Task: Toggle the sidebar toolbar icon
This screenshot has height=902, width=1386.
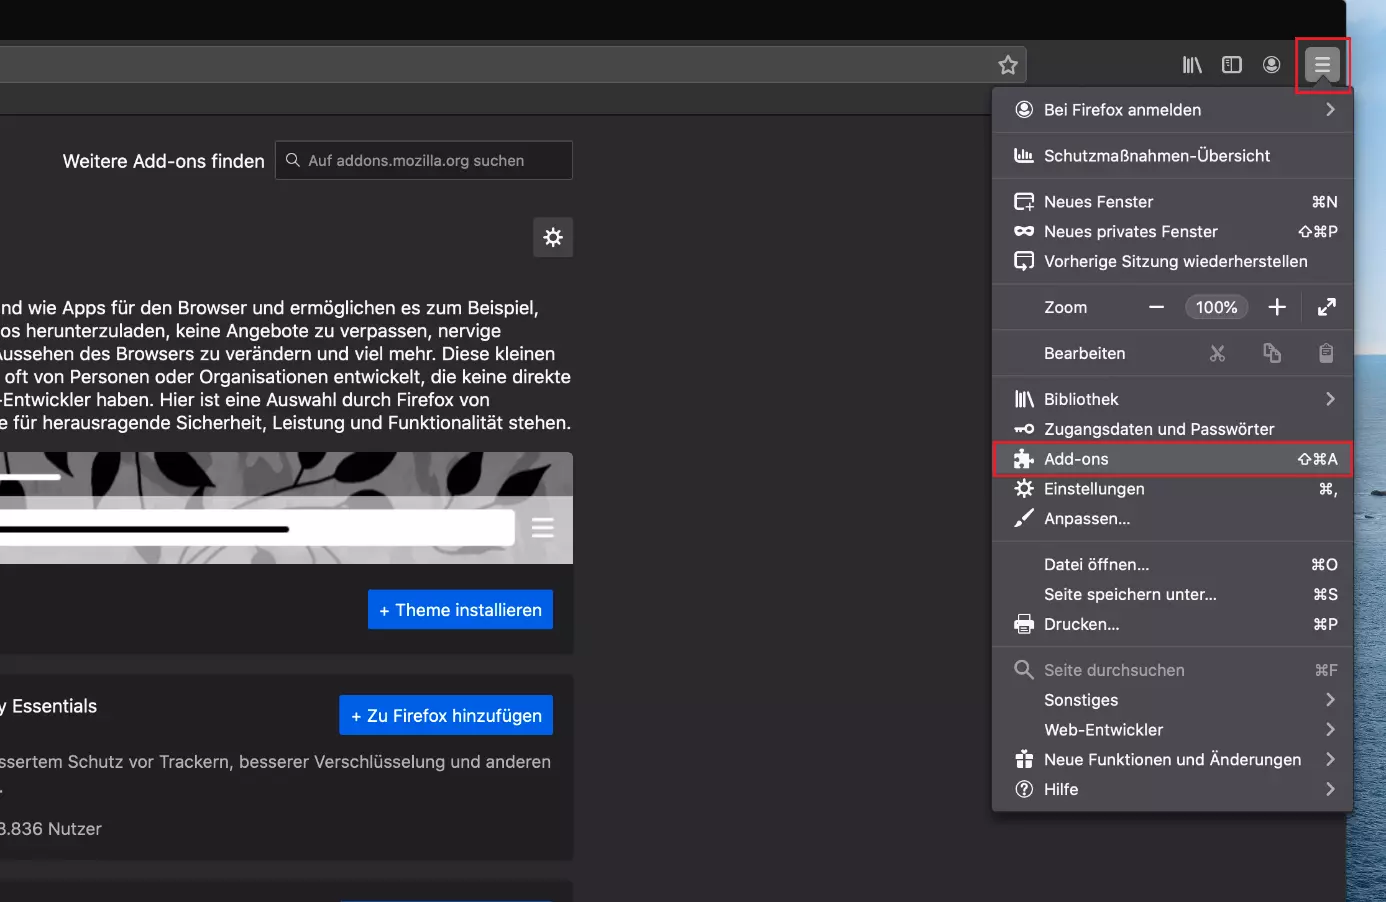Action: click(x=1232, y=65)
